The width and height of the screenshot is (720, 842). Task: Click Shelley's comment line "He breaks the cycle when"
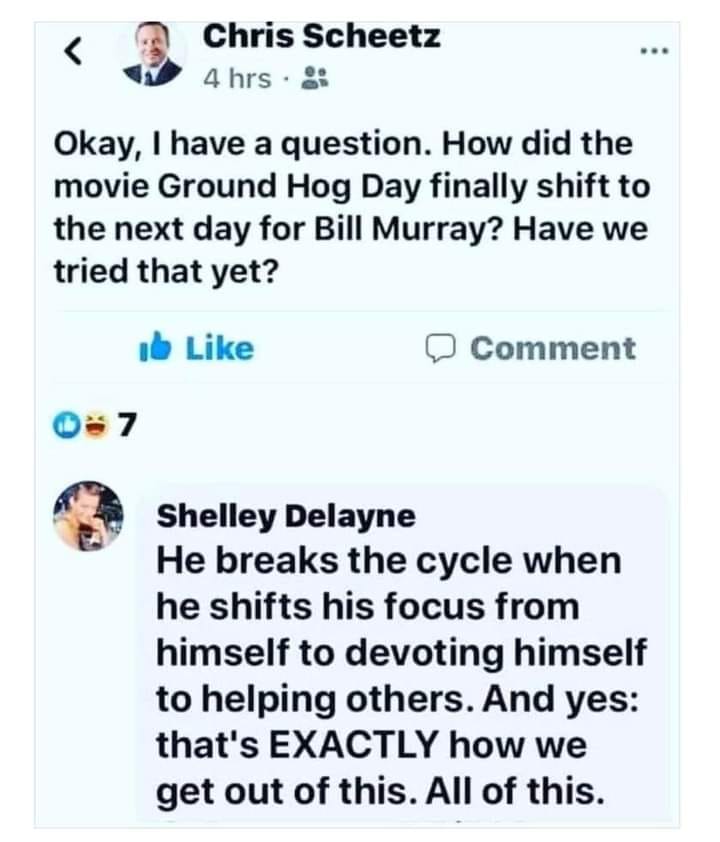(x=388, y=560)
